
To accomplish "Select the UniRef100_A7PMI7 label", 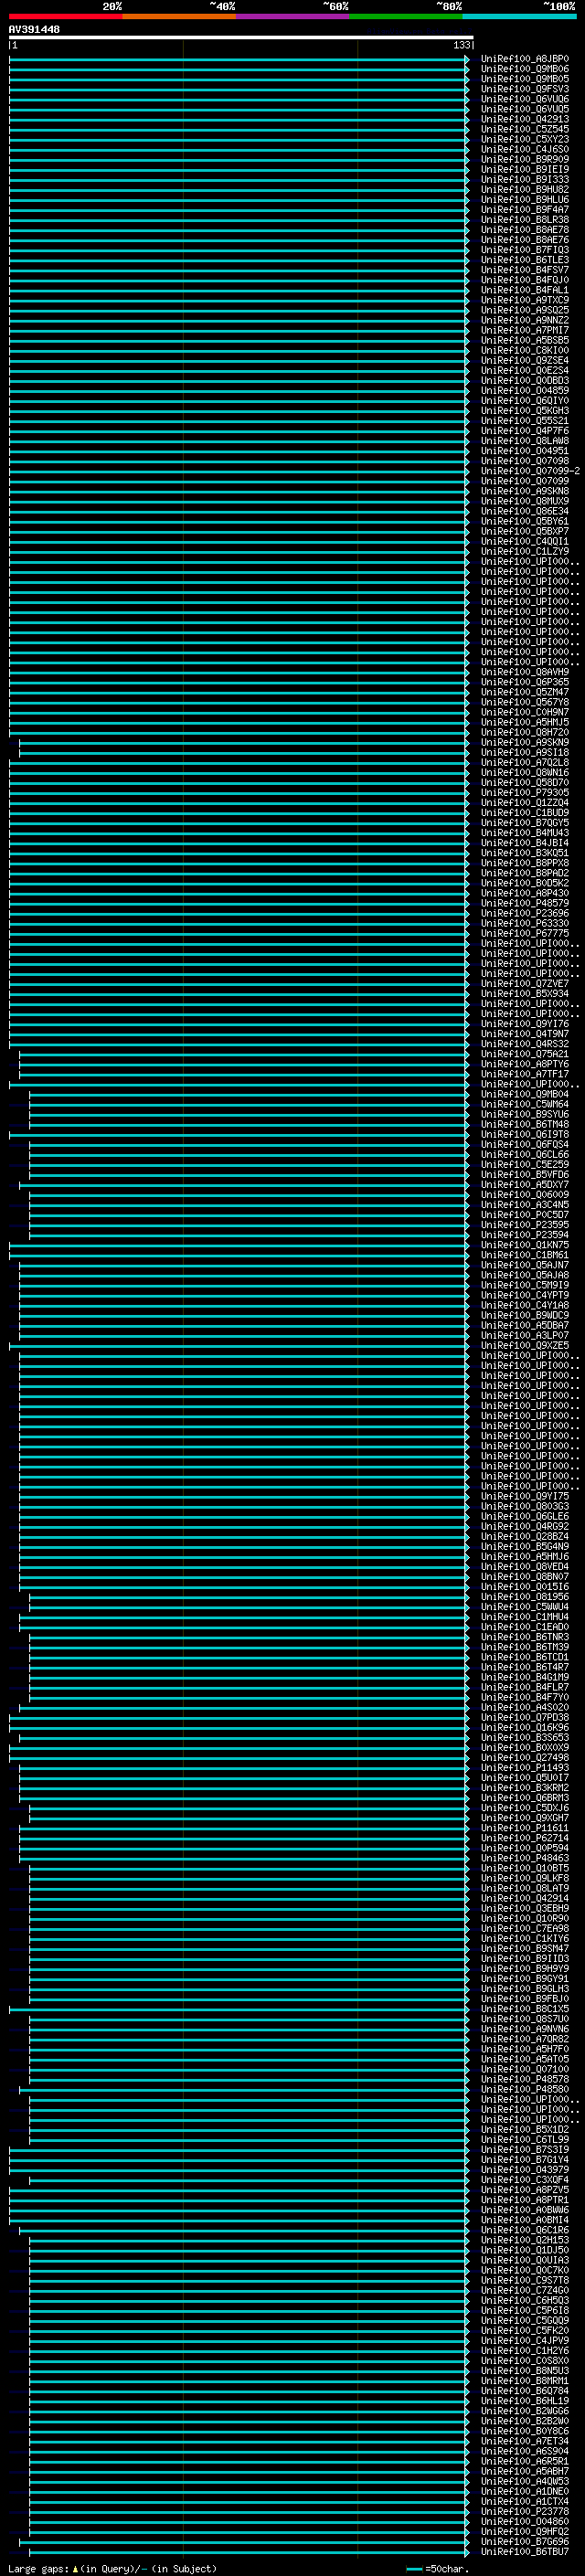I will click(x=524, y=330).
